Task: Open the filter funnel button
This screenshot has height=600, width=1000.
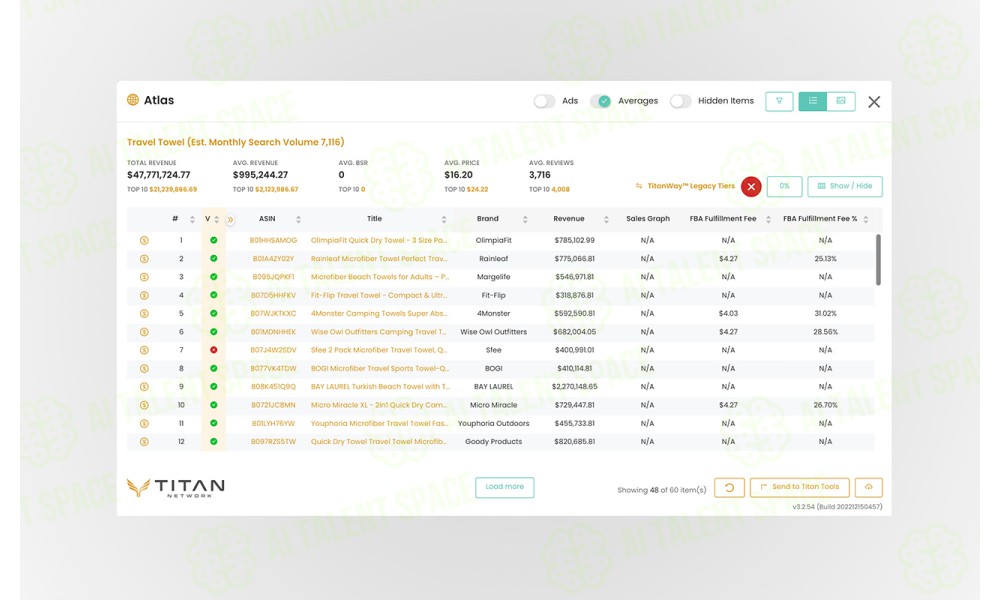Action: [779, 101]
